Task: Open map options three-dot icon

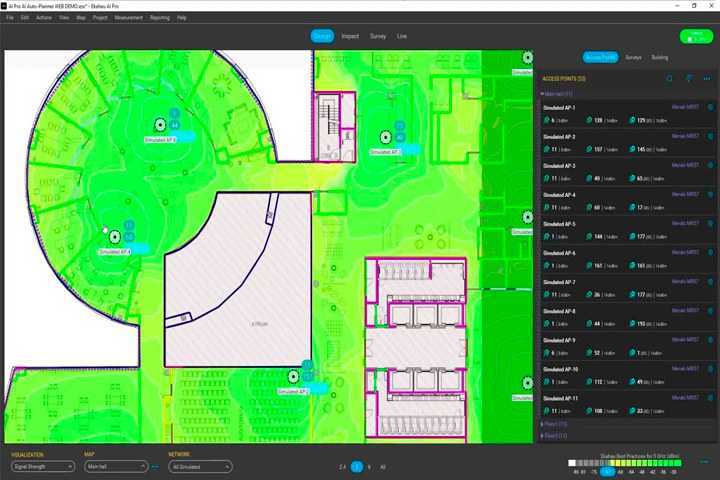Action: (155, 467)
